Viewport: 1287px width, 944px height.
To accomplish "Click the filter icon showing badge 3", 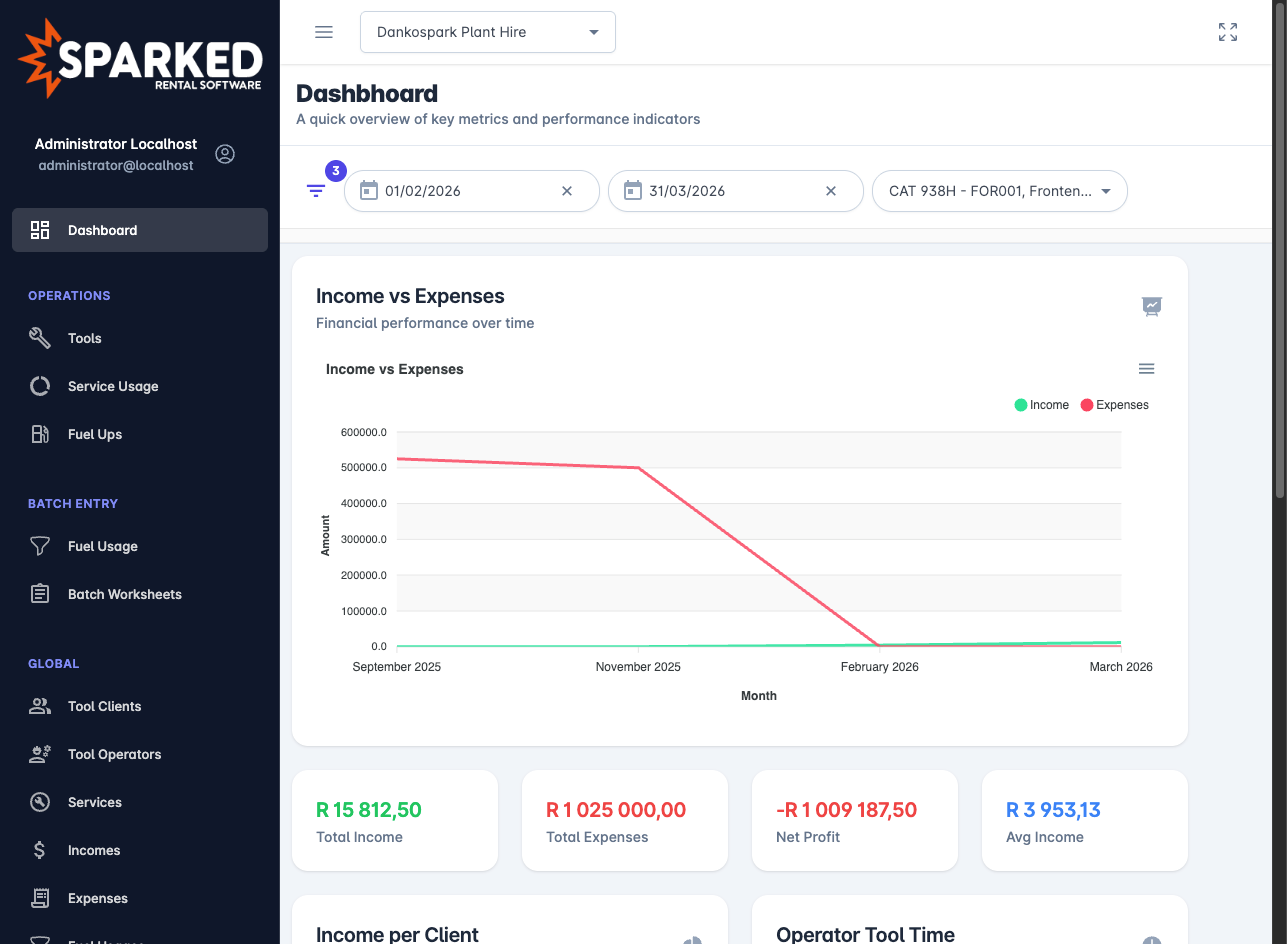I will 317,190.
